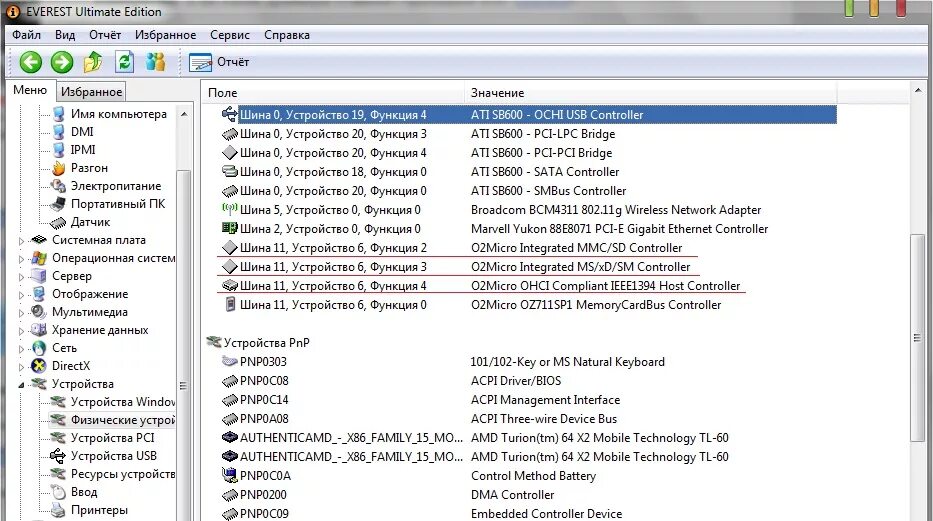Select the DMI tree item

click(82, 131)
